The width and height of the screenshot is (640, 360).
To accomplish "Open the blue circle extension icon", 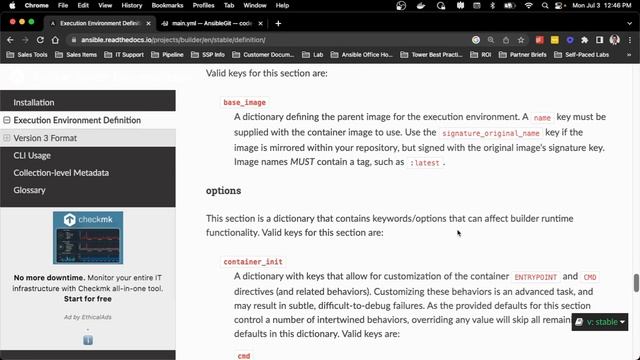I will [570, 40].
